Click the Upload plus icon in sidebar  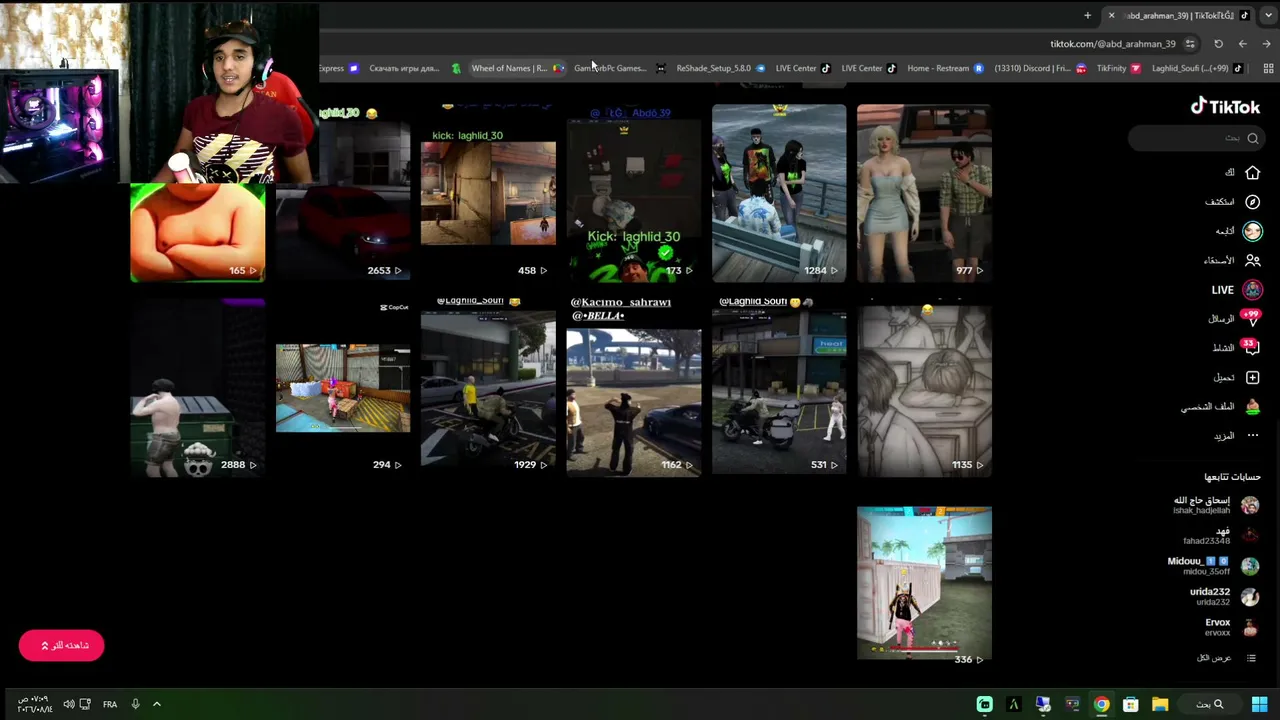coord(1252,377)
